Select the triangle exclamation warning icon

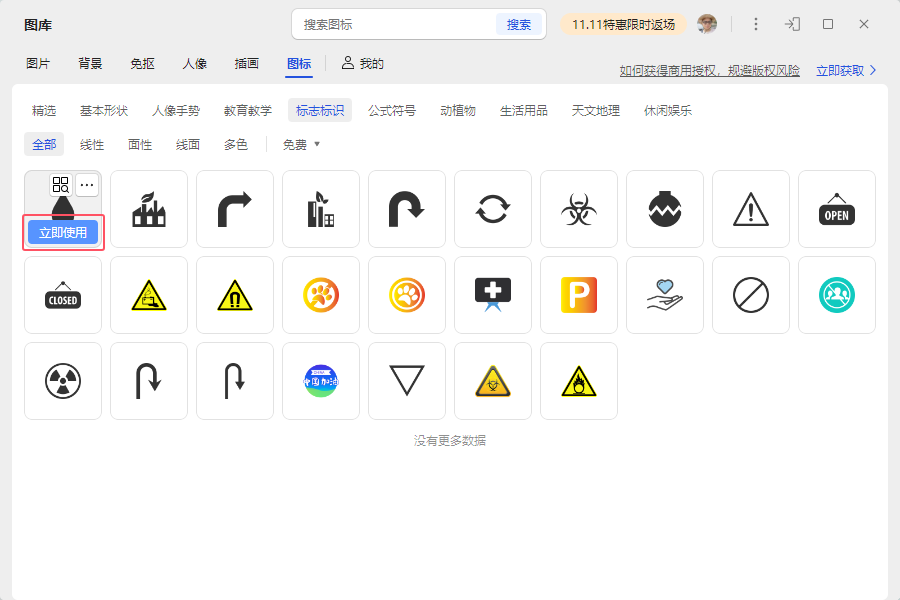click(x=751, y=209)
